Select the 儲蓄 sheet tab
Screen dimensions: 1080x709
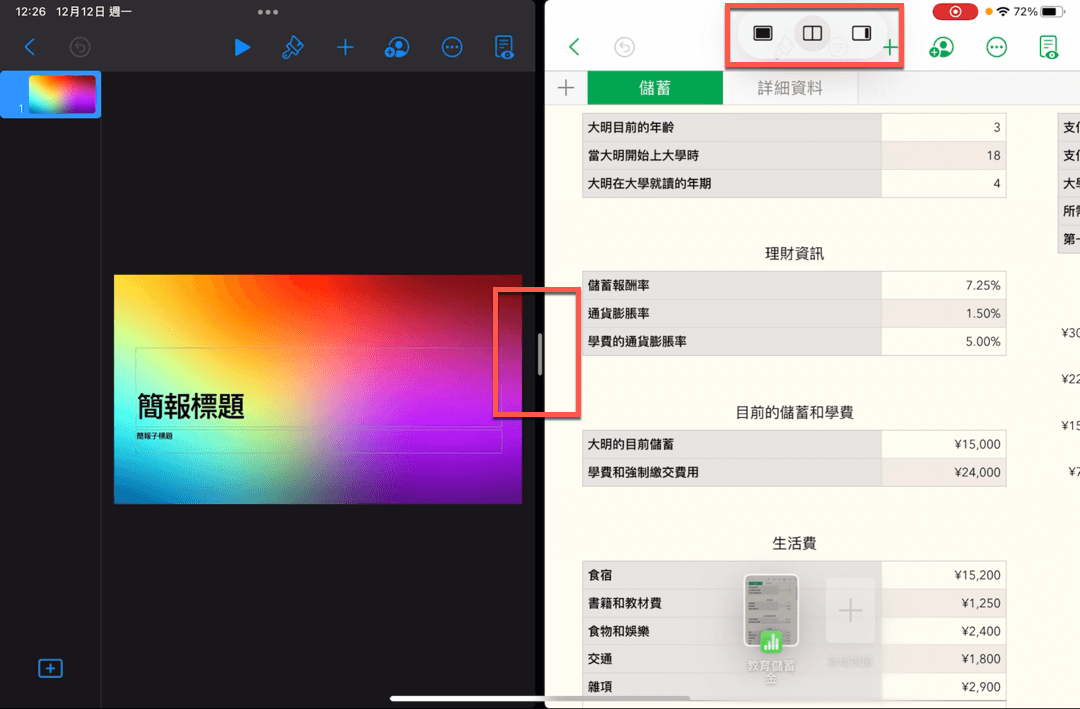(x=654, y=88)
